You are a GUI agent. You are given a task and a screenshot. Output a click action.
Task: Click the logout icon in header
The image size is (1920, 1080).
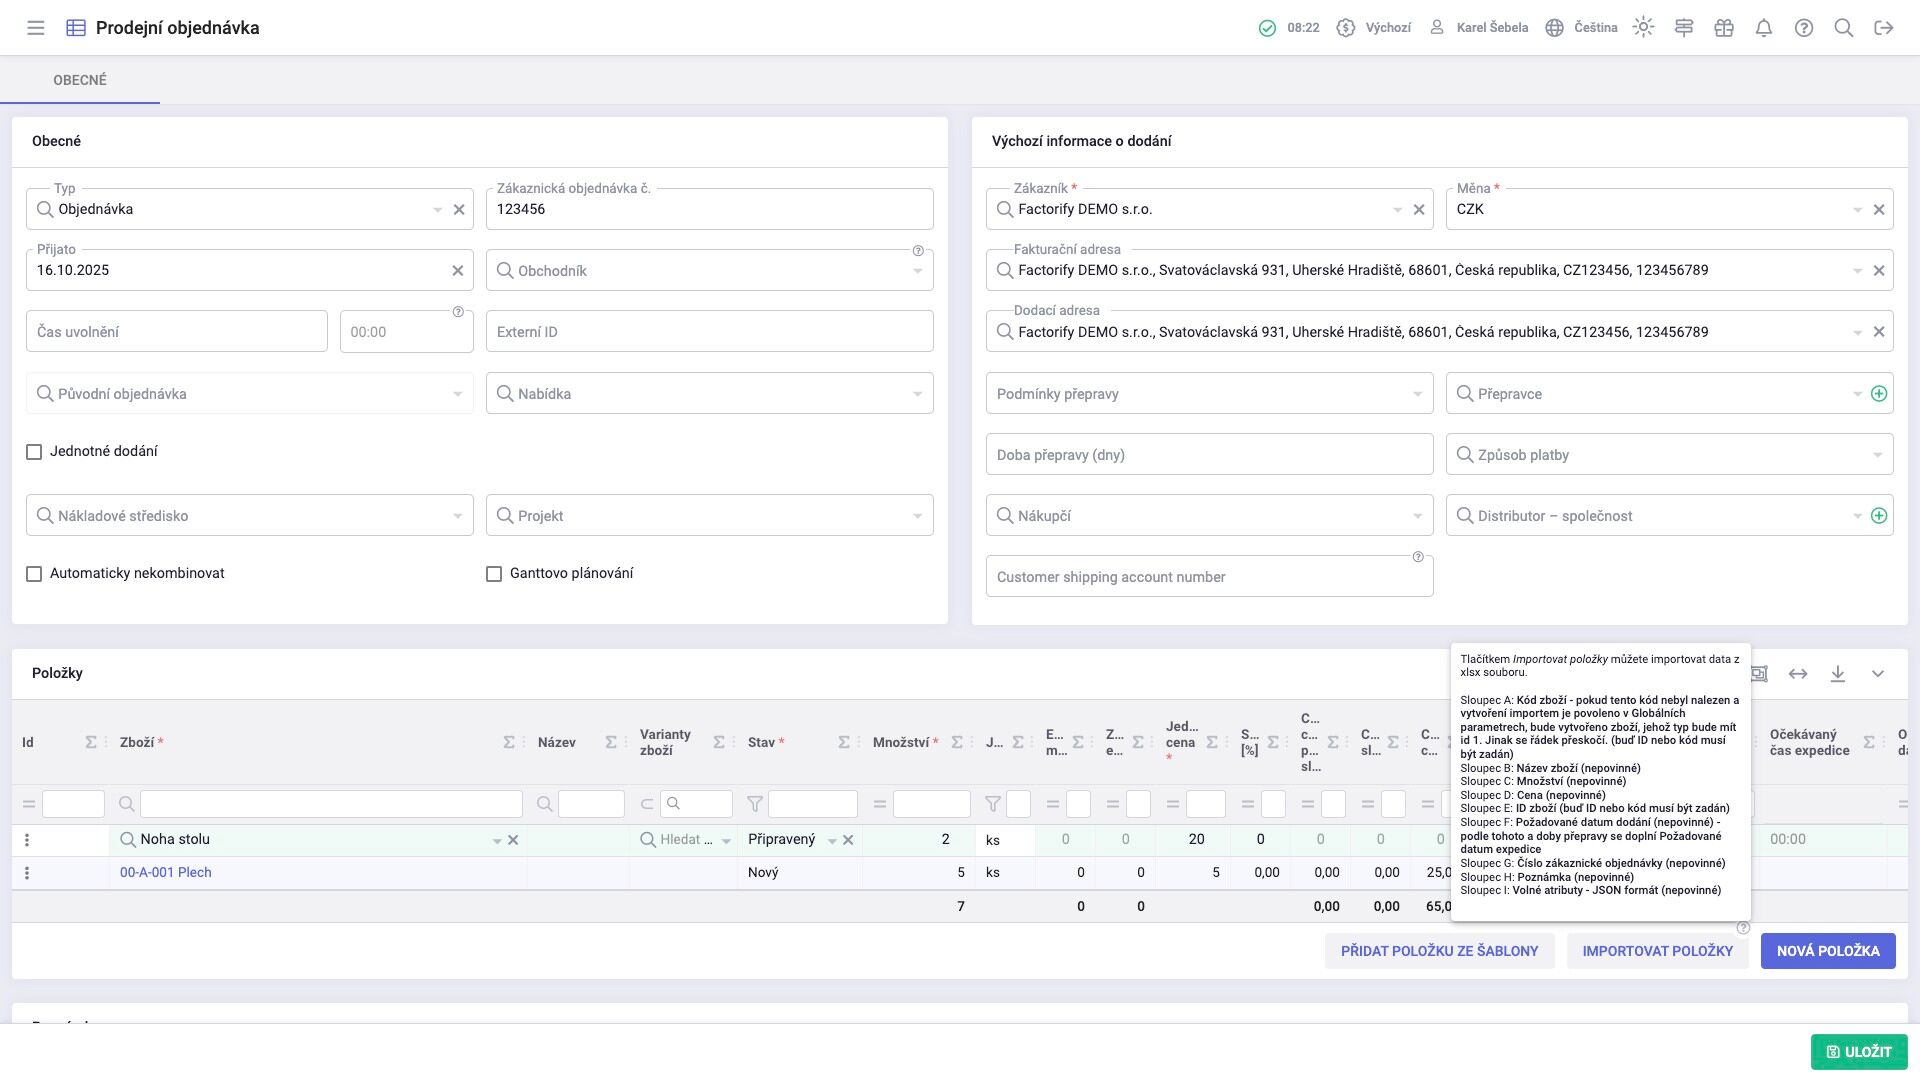pos(1884,28)
